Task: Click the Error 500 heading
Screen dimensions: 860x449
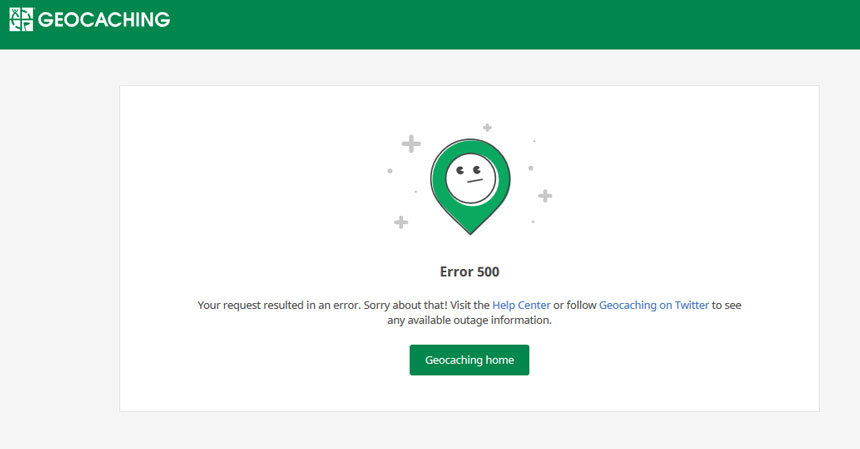Action: [x=469, y=271]
